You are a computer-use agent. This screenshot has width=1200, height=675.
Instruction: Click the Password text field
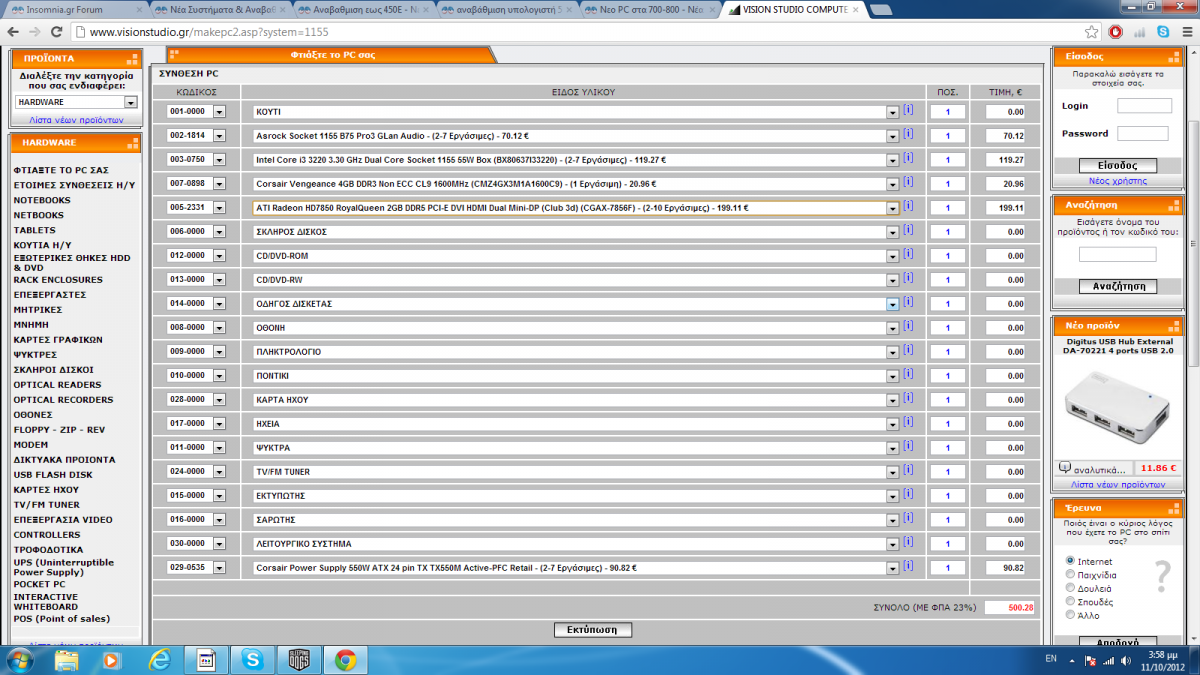(x=1142, y=133)
